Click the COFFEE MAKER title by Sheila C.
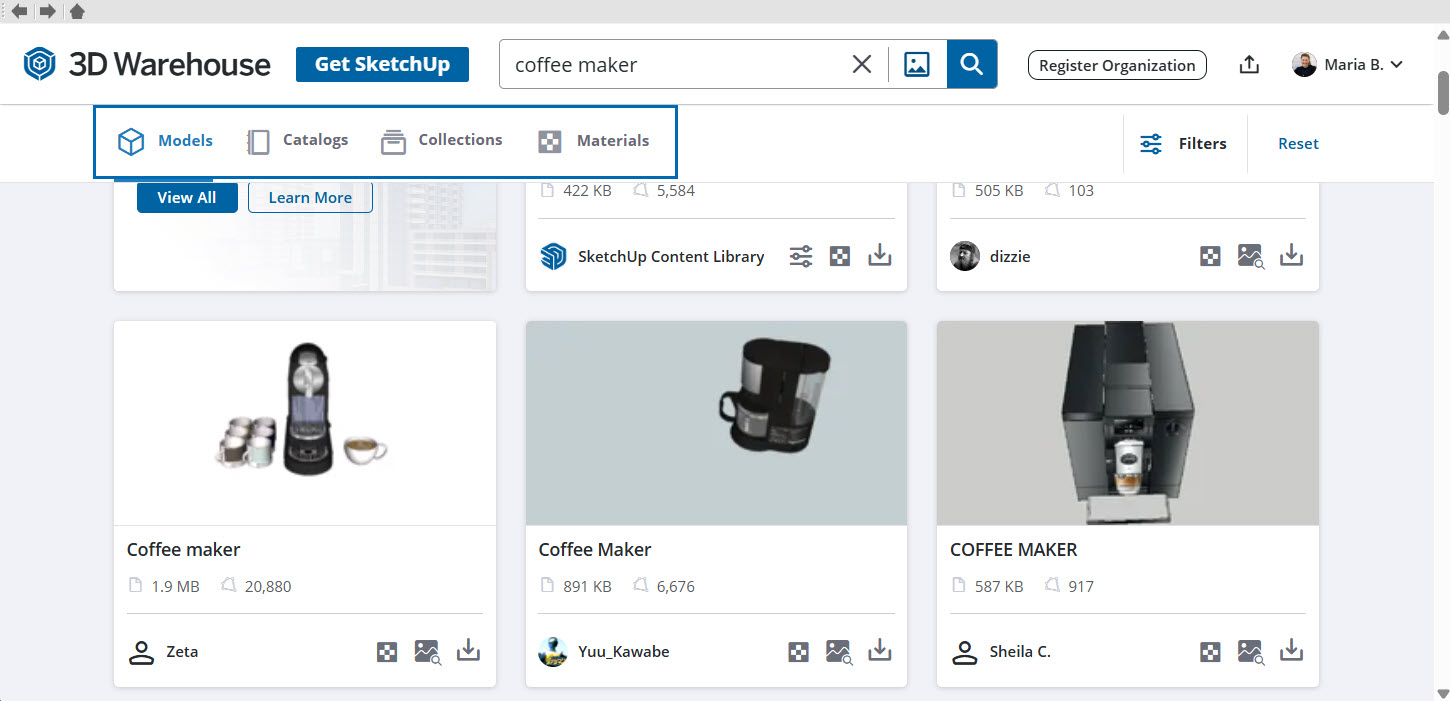The image size is (1450, 701). 1014,549
